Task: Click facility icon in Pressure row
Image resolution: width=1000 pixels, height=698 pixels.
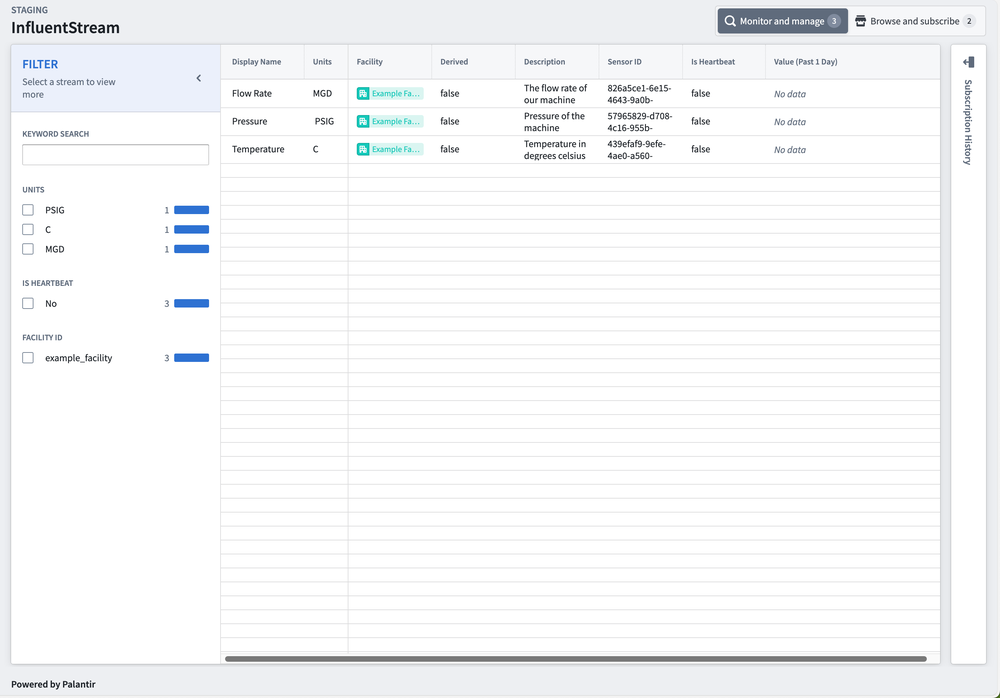Action: [363, 122]
